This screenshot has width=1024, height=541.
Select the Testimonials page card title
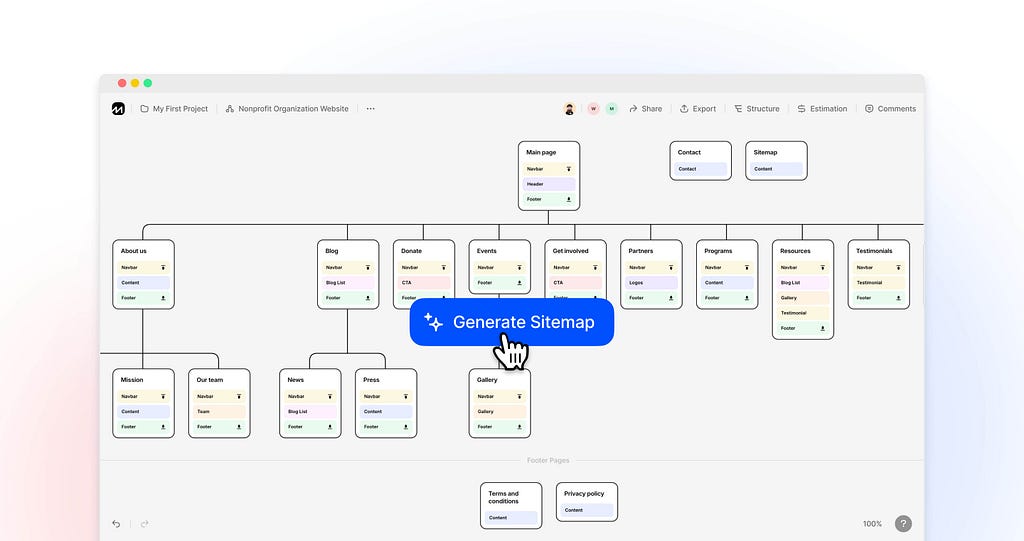click(x=874, y=251)
